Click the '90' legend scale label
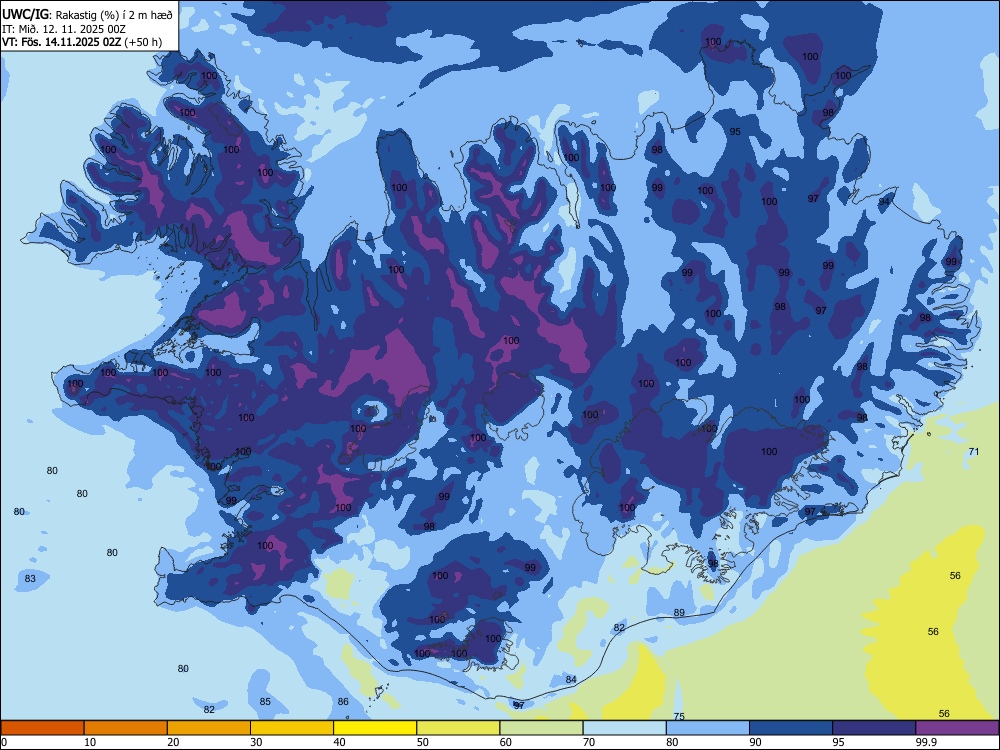The image size is (1000, 750). [755, 742]
